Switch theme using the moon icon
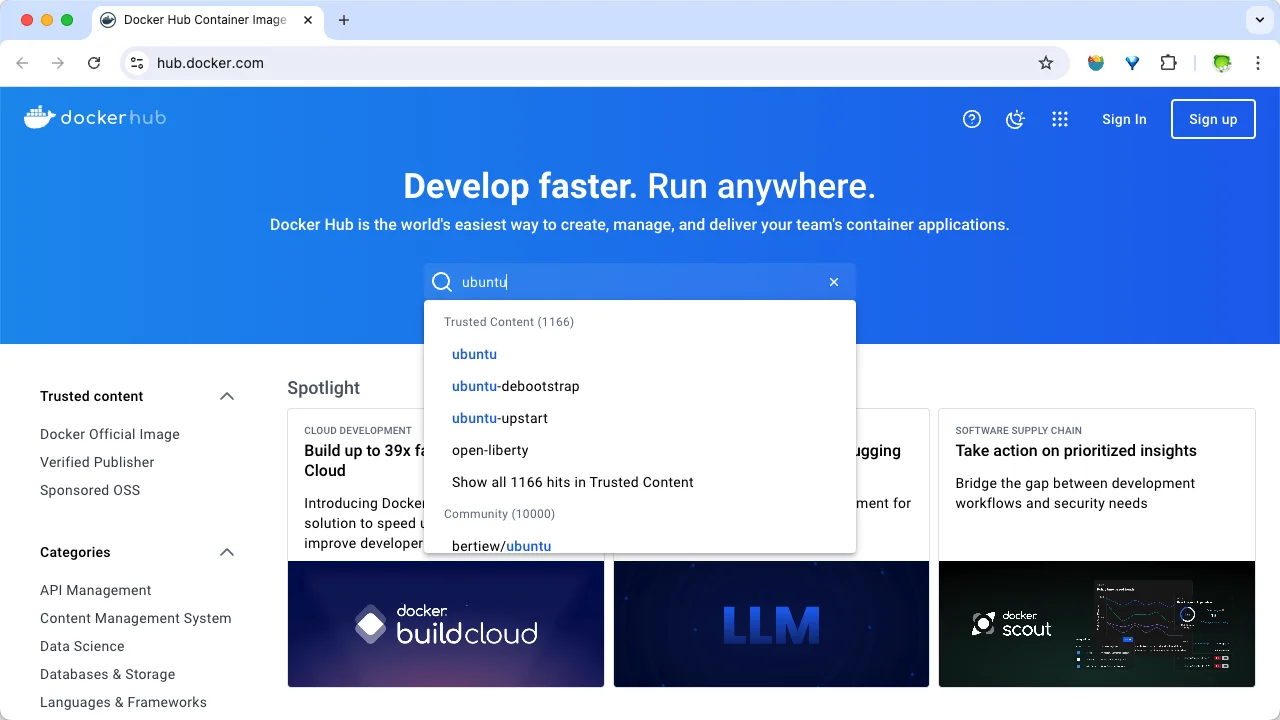This screenshot has width=1280, height=720. (1015, 119)
